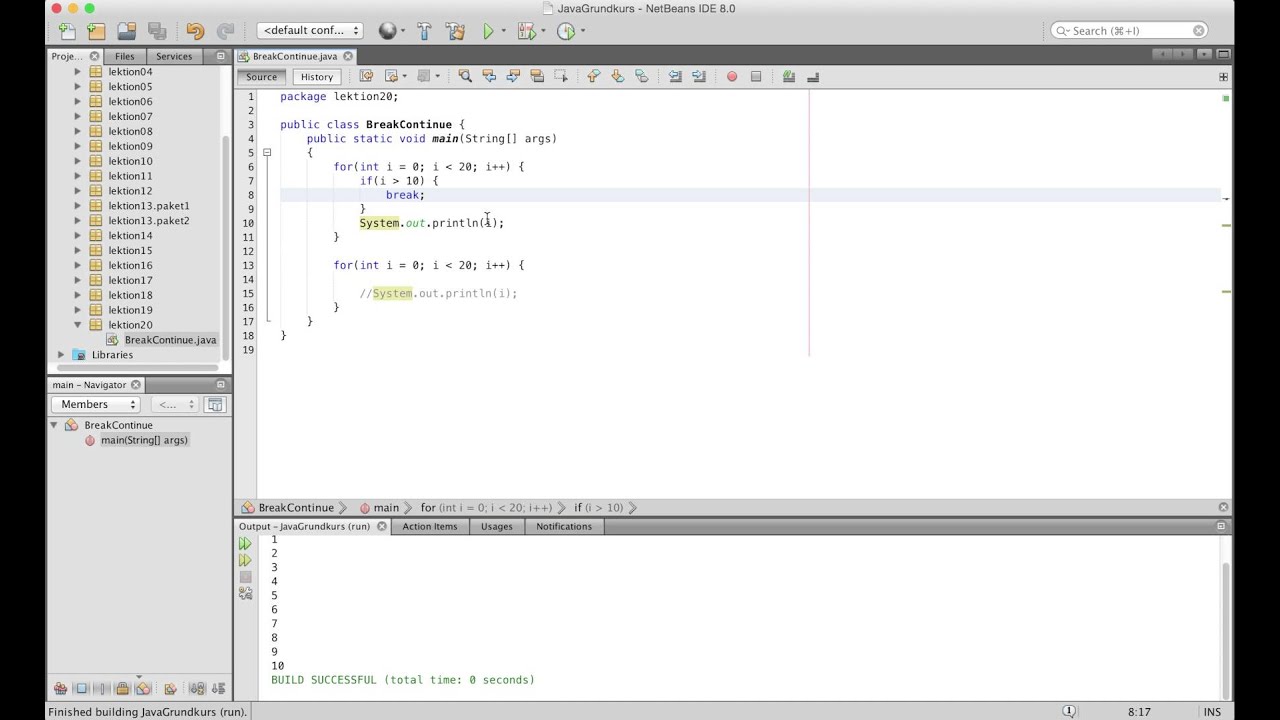Click the Open Project toolbar icon

pos(127,31)
